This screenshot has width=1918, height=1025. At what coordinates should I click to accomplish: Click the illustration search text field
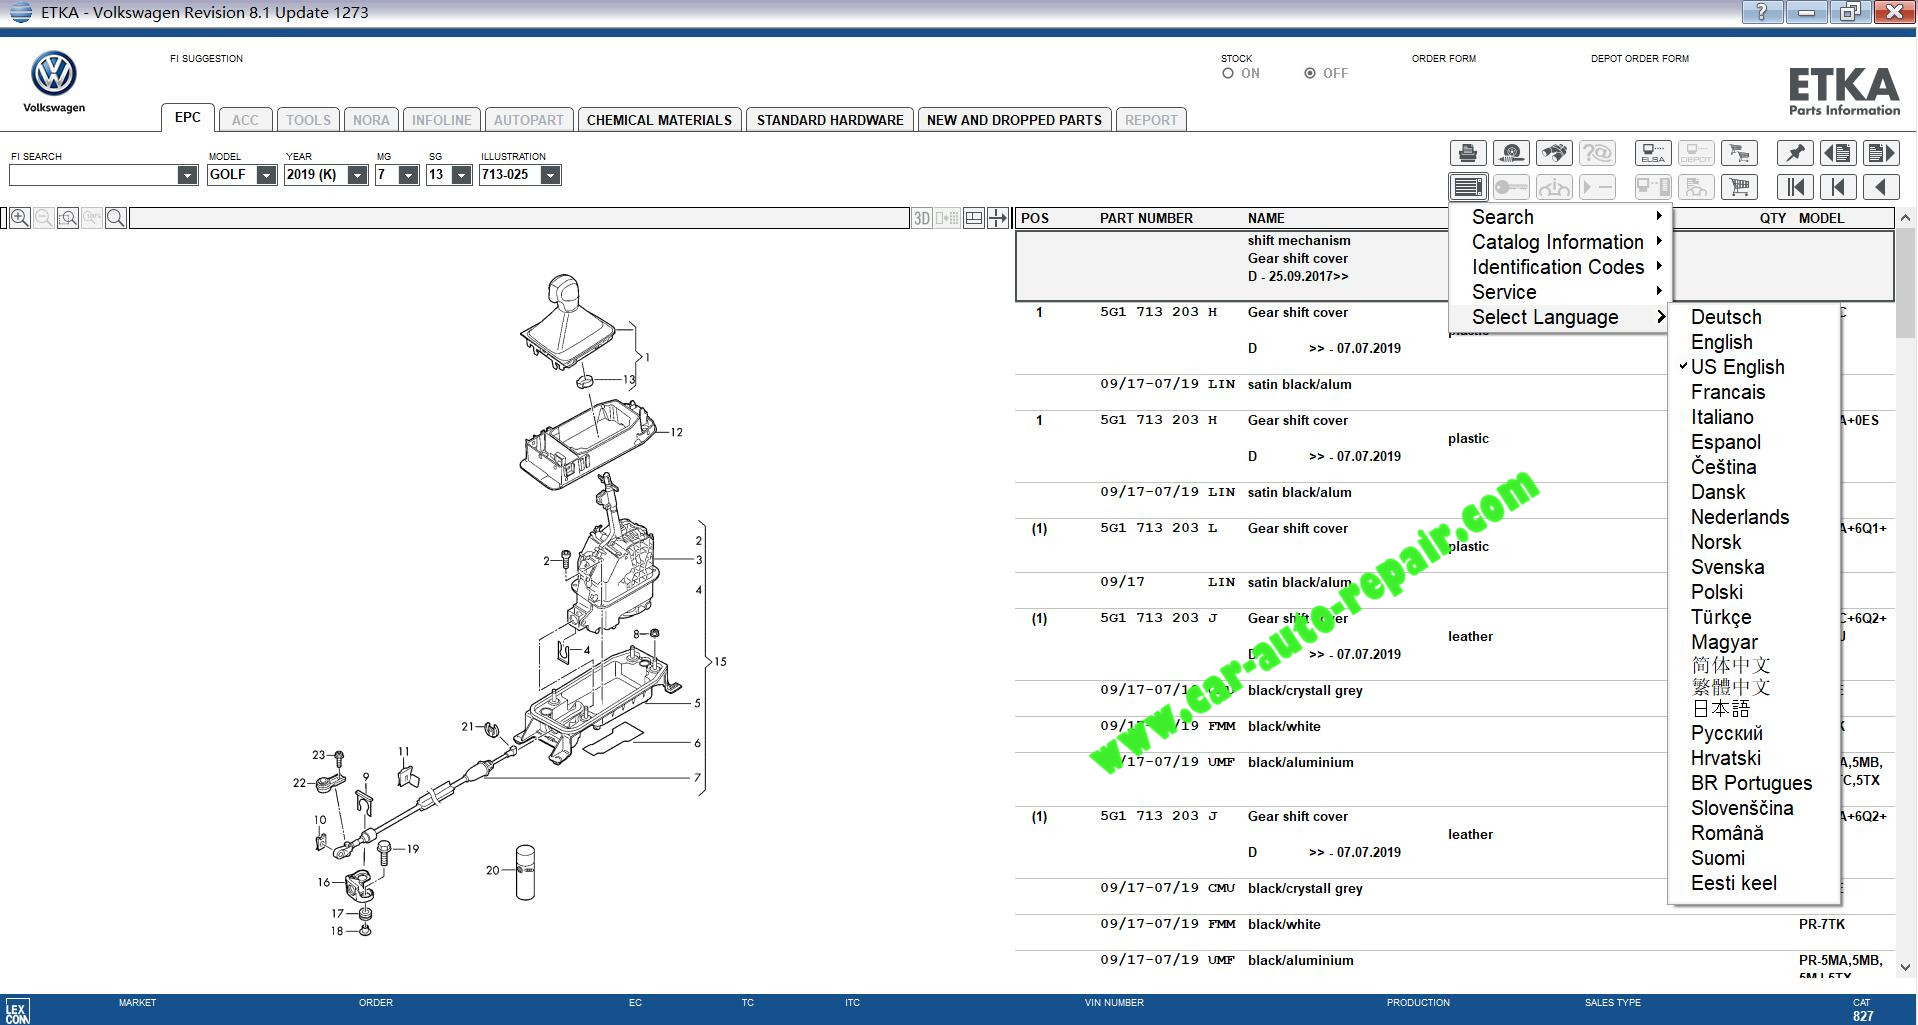click(519, 218)
